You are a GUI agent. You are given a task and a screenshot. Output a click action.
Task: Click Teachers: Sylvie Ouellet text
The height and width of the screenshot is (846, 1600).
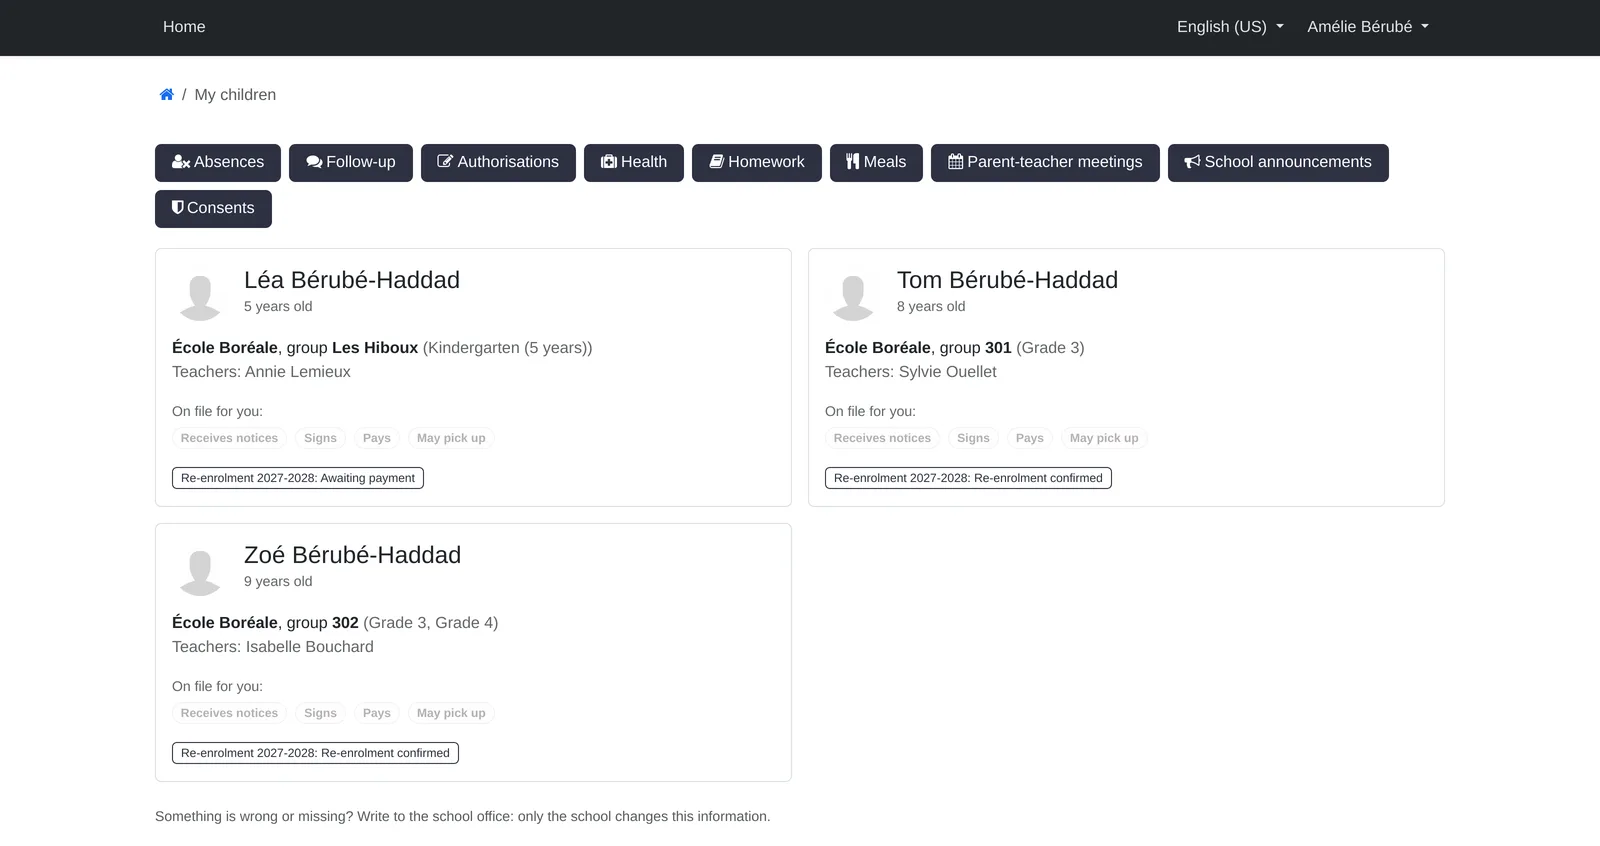(911, 372)
